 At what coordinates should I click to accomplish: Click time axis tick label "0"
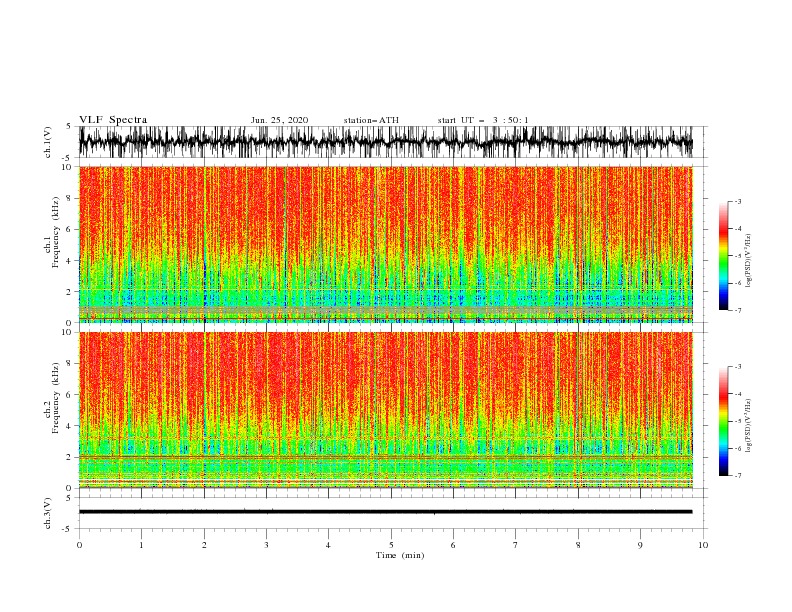79,545
